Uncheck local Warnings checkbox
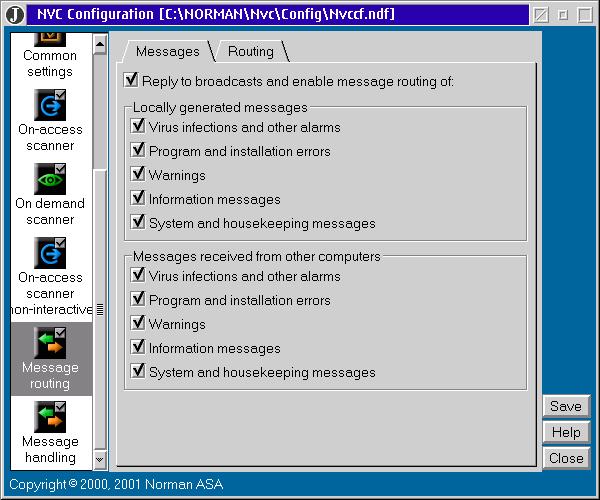 138,174
